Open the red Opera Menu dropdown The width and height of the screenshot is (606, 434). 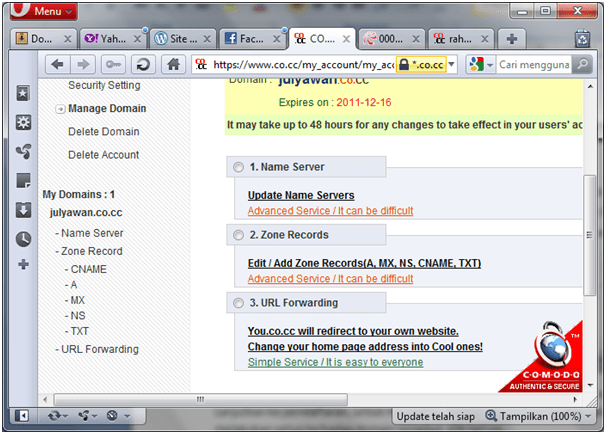46,12
